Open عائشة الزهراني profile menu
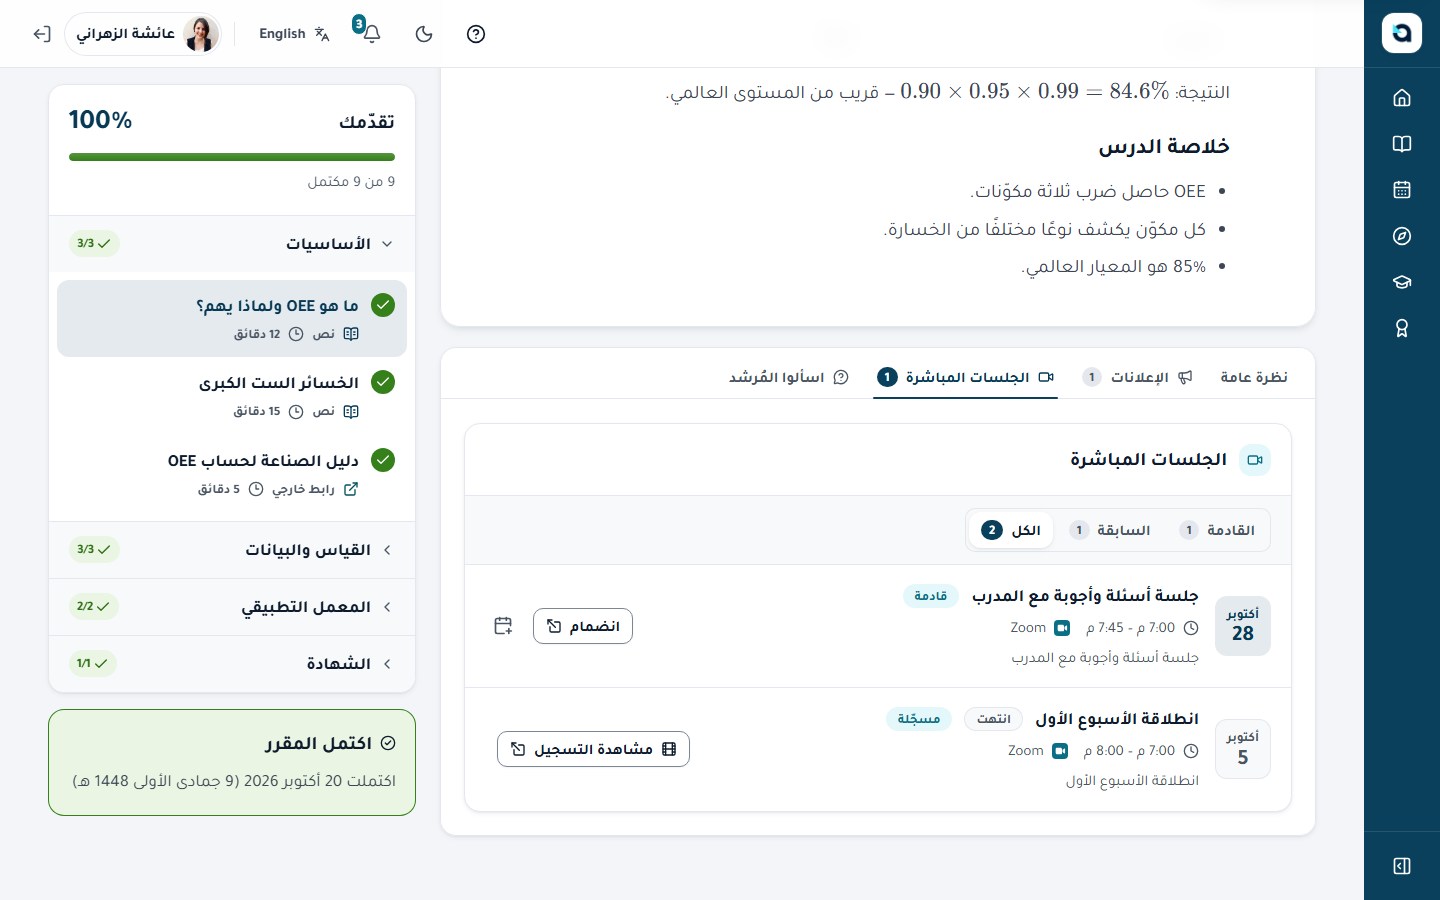Image resolution: width=1440 pixels, height=900 pixels. [x=143, y=34]
